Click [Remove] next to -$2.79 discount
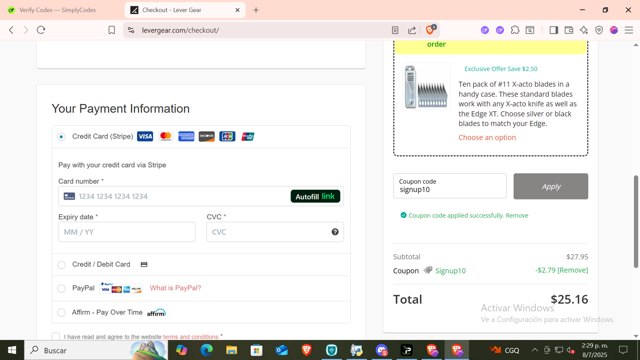 click(573, 270)
